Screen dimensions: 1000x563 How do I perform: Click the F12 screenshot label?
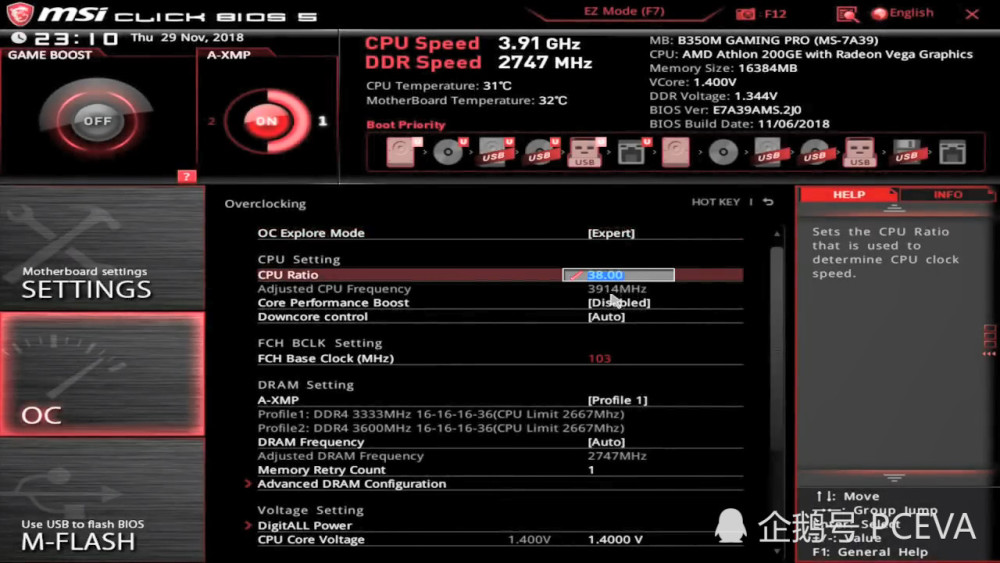point(775,13)
